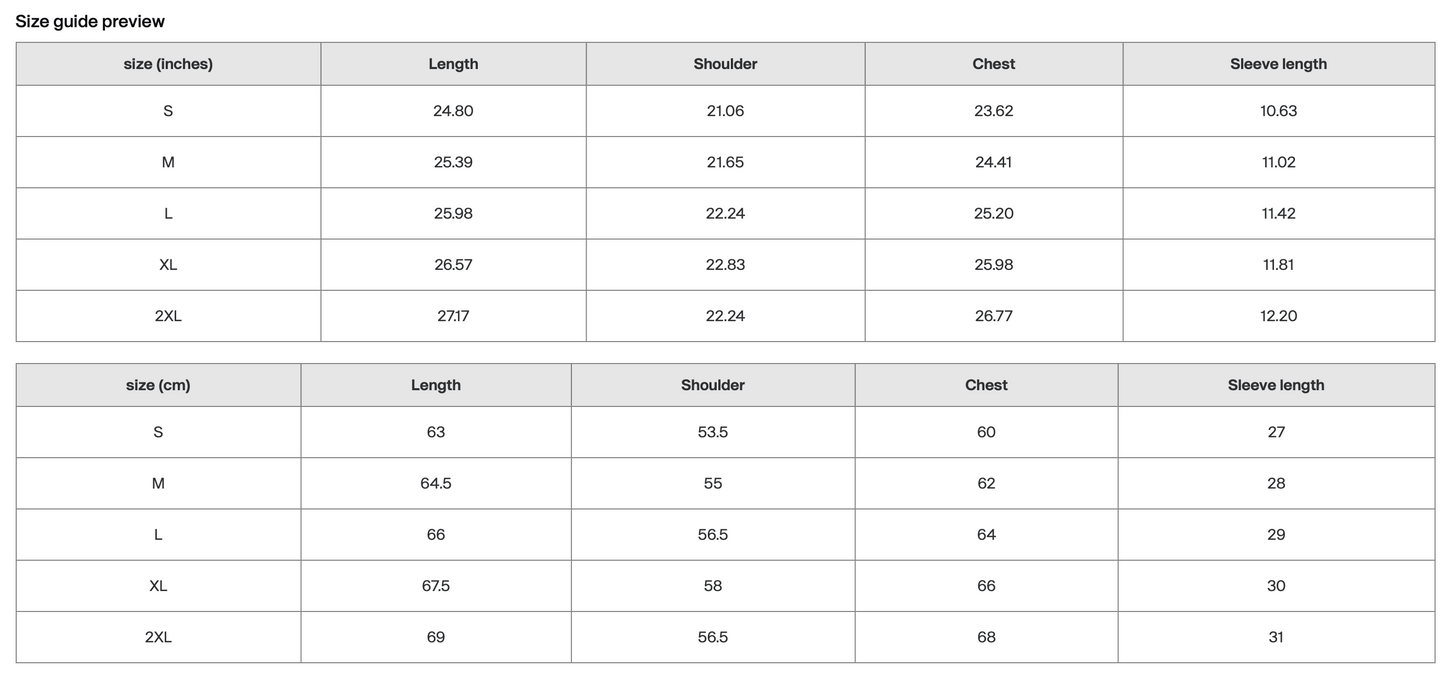Click the 53.5 shoulder value
Screen dimensions: 1445x680
coord(713,432)
